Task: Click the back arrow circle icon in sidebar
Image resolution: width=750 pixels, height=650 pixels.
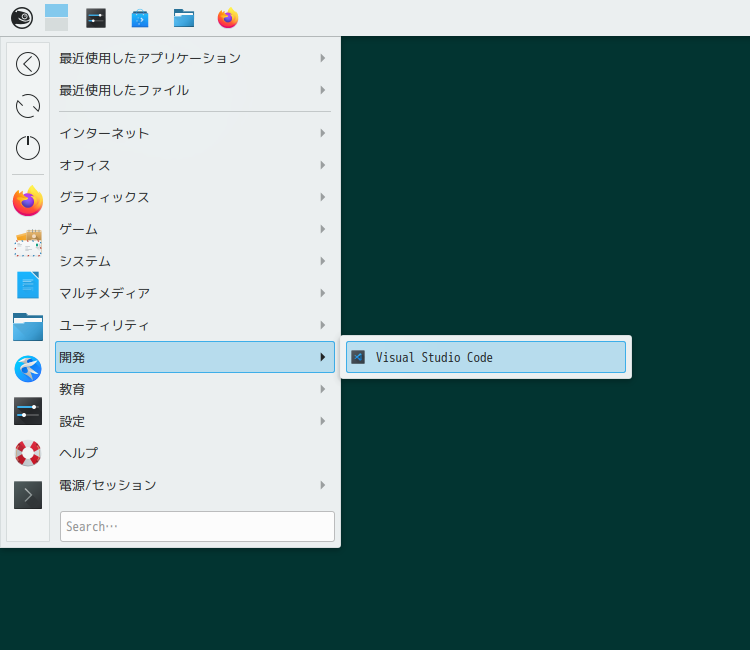Action: [28, 64]
